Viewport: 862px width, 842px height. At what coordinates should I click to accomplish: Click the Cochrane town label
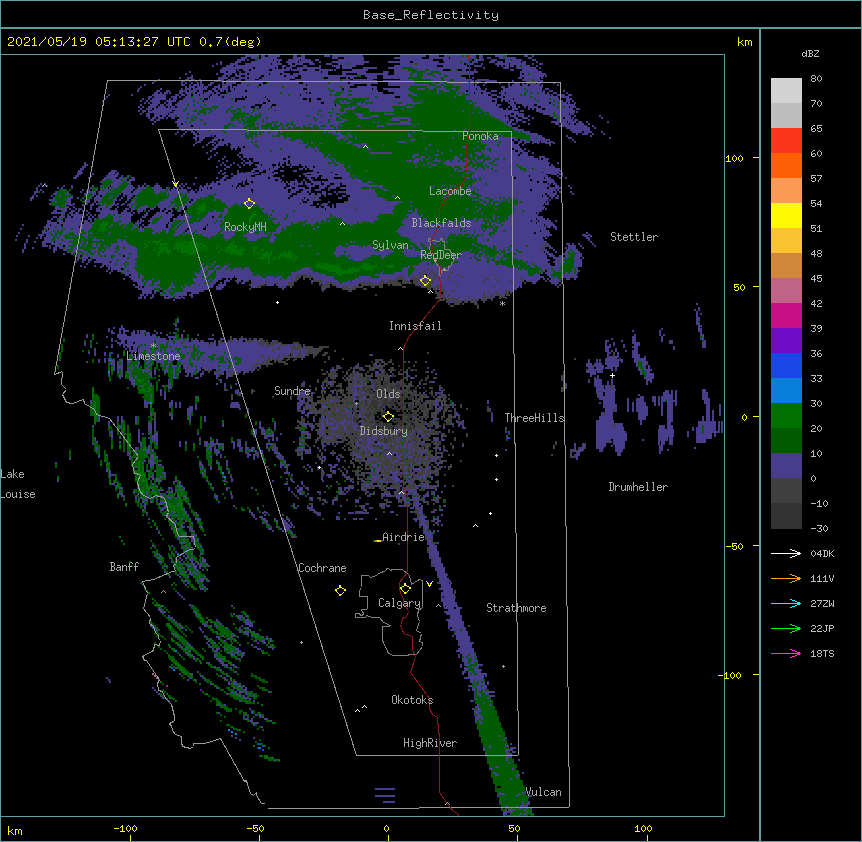click(x=322, y=568)
